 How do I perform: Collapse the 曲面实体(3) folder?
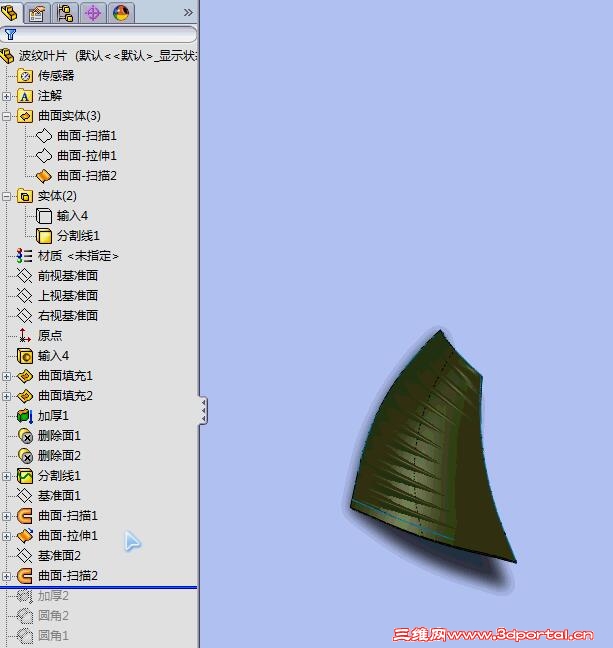click(x=6, y=116)
